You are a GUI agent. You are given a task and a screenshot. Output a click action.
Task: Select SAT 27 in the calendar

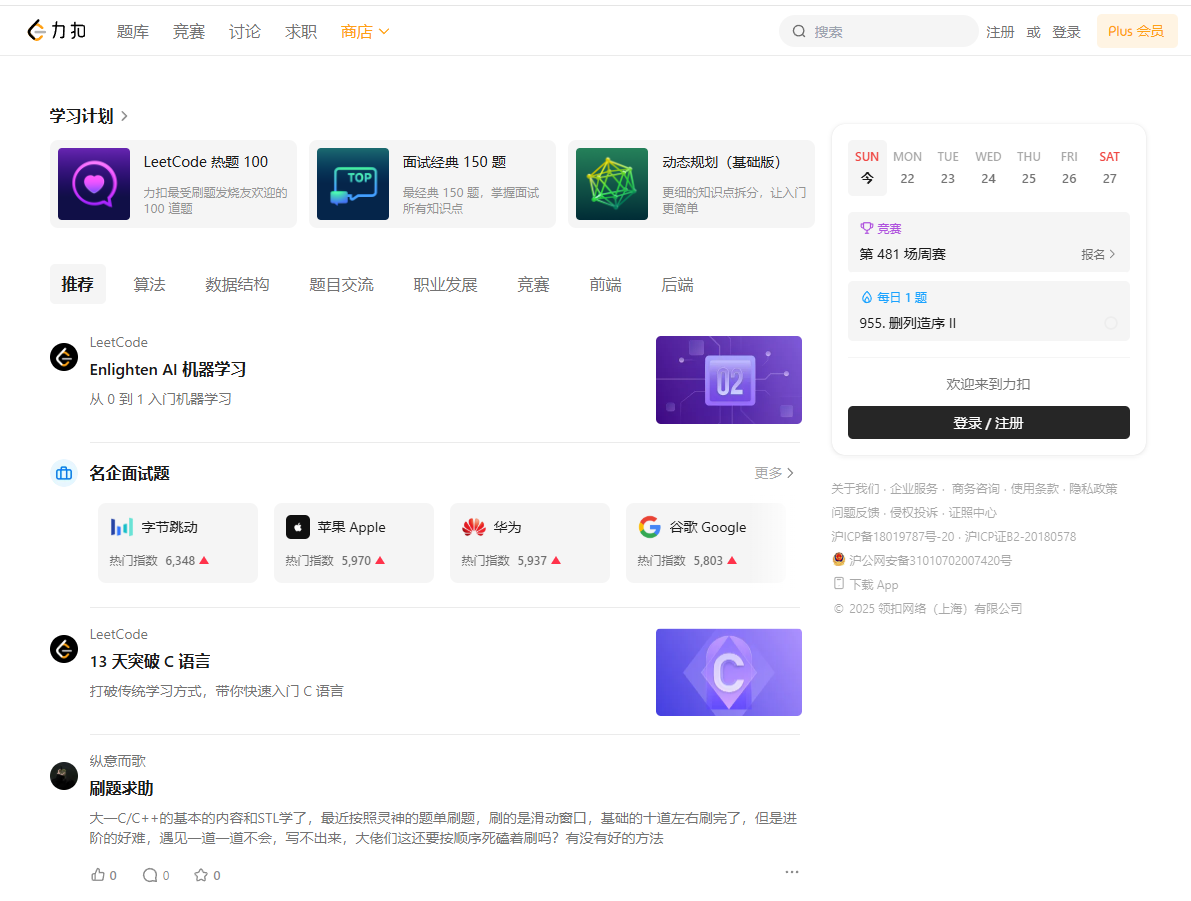pyautogui.click(x=1110, y=168)
